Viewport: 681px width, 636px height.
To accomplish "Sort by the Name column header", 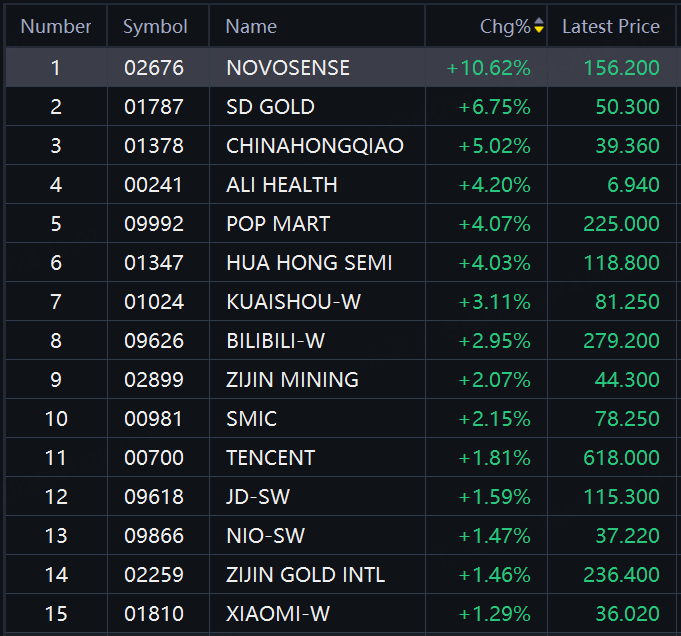I will (251, 26).
